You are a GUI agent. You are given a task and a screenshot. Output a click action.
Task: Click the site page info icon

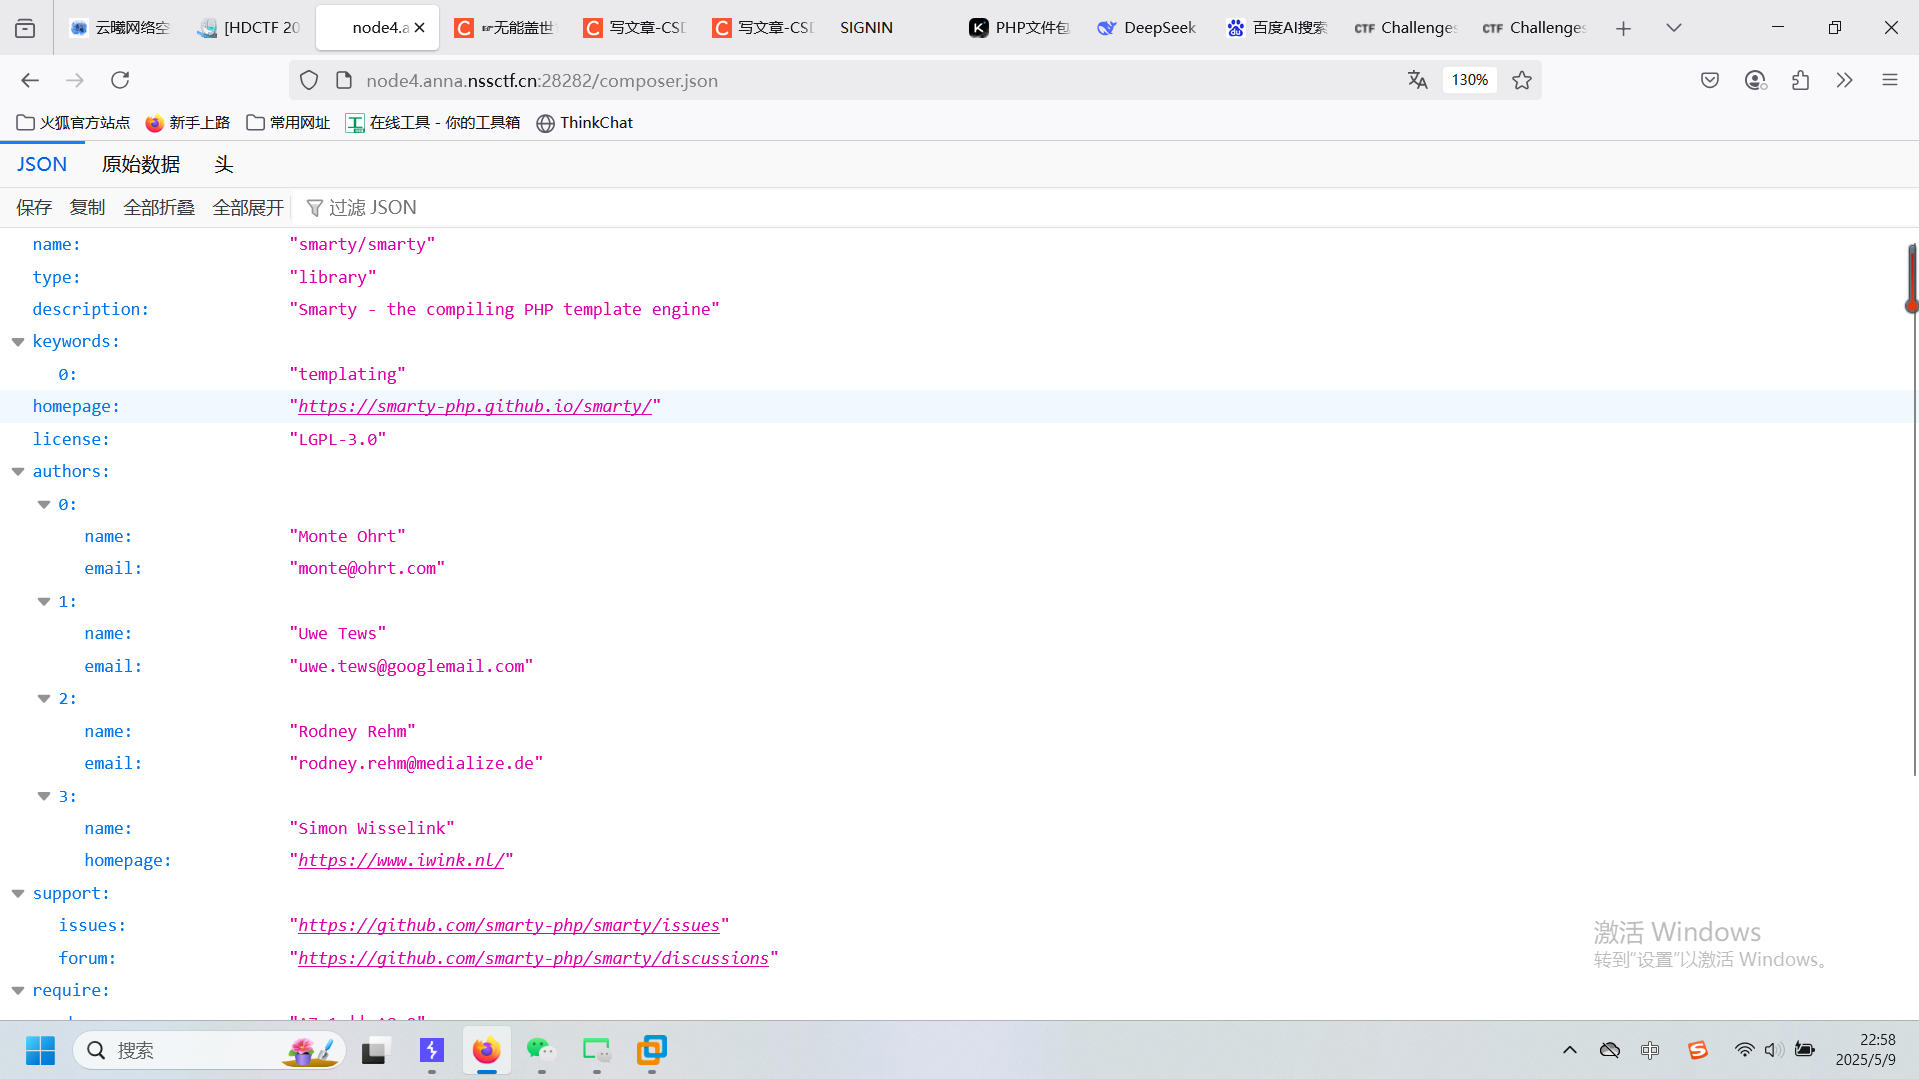point(344,80)
